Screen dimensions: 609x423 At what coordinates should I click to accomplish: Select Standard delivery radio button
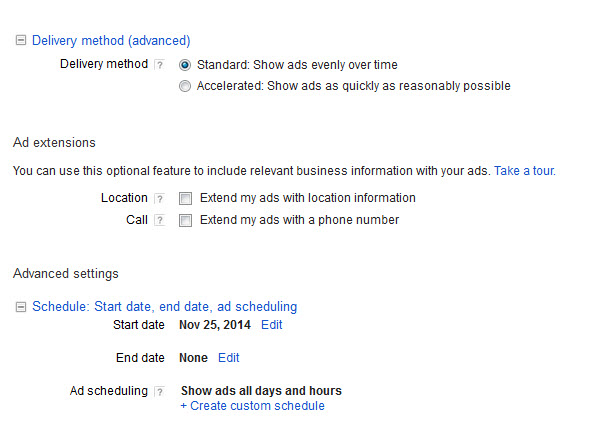185,65
